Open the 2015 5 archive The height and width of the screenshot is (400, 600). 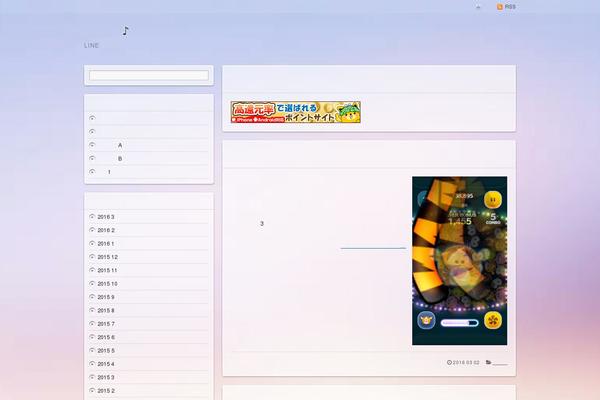pyautogui.click(x=106, y=351)
